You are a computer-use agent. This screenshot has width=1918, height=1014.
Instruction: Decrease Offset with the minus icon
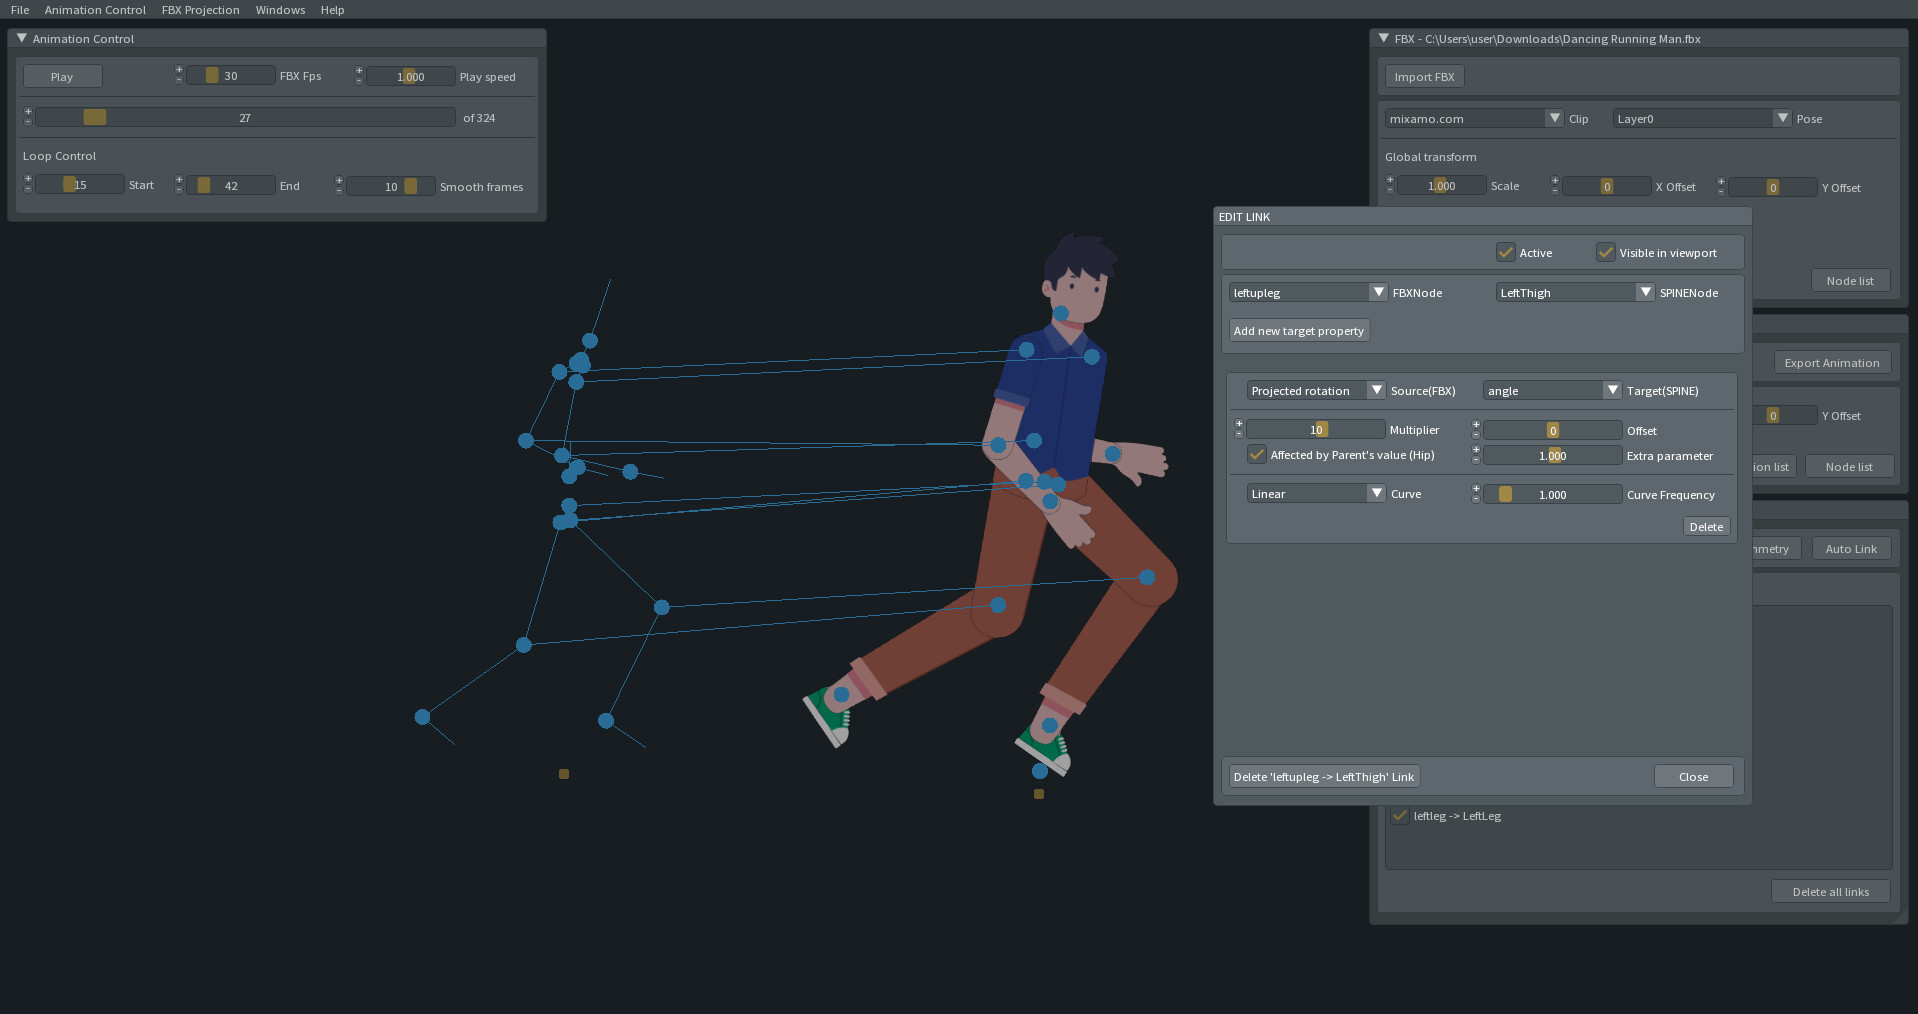tap(1476, 436)
